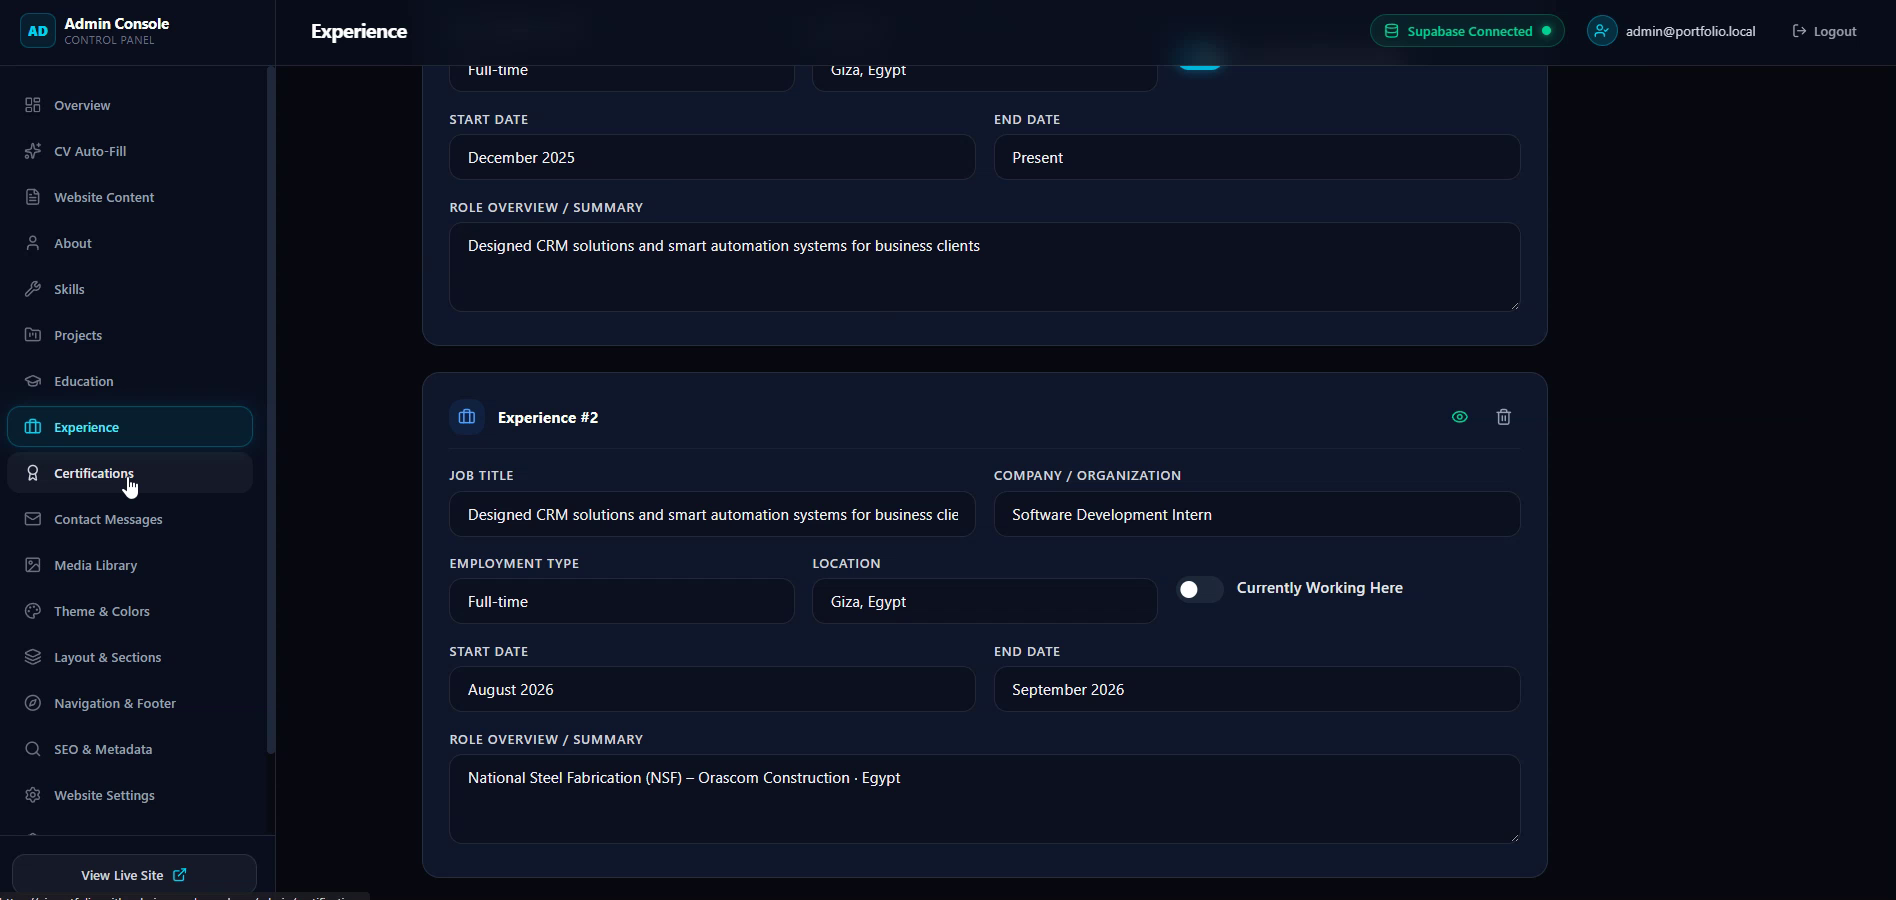This screenshot has height=900, width=1896.
Task: Click the Website Content document icon
Action: (x=33, y=197)
